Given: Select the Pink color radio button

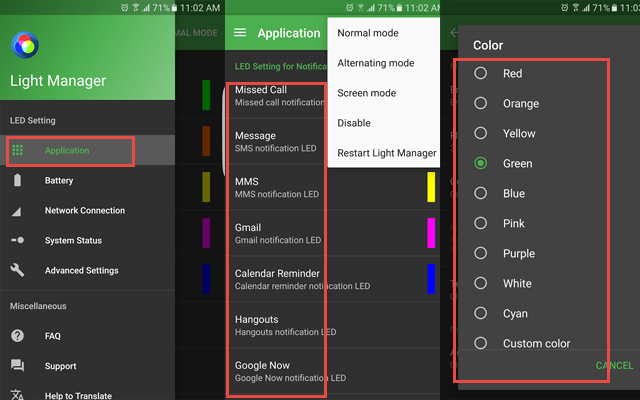Looking at the screenshot, I should (x=480, y=223).
